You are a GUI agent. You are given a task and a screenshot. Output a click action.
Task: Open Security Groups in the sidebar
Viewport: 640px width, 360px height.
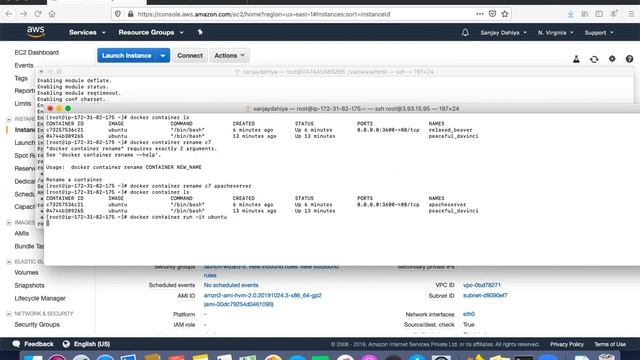[x=37, y=324]
